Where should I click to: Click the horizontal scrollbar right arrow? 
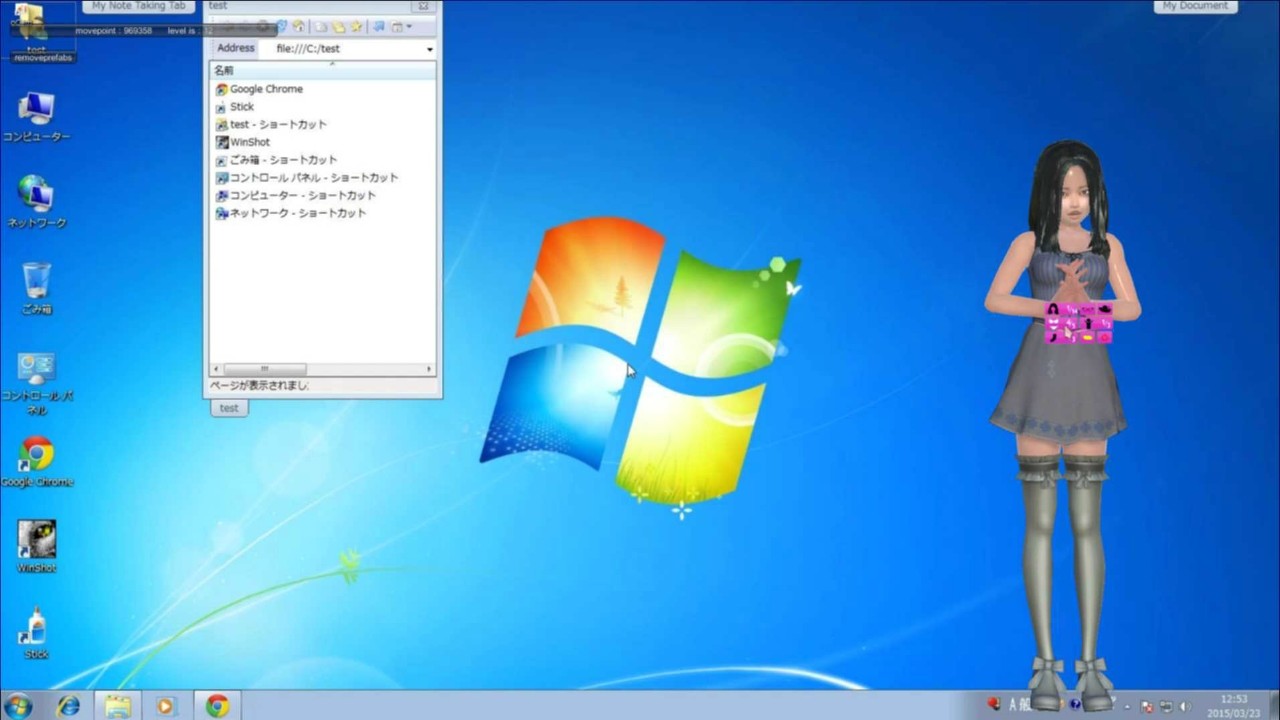[x=430, y=369]
